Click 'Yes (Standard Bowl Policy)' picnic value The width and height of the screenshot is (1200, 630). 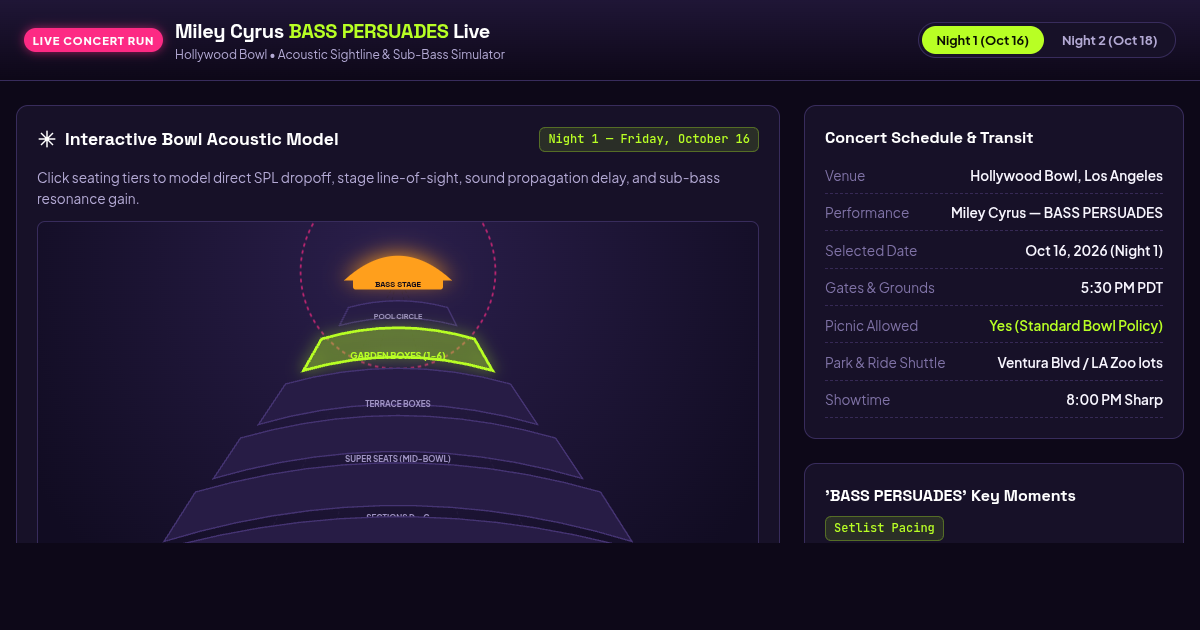[x=1076, y=326]
